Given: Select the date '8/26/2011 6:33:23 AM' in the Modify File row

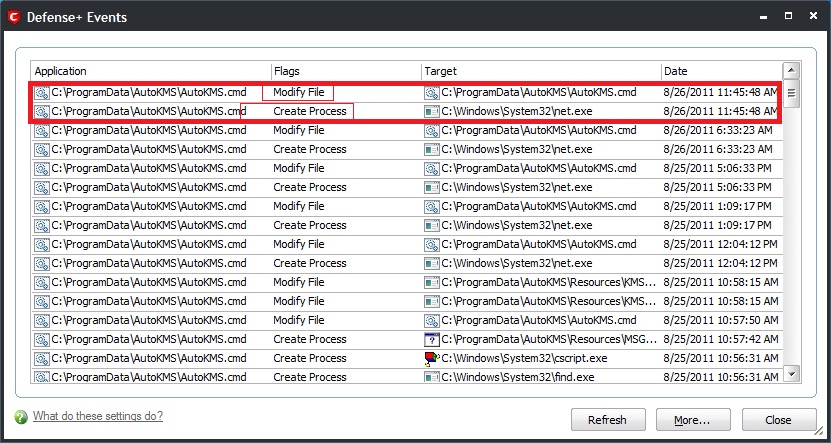Looking at the screenshot, I should 718,131.
